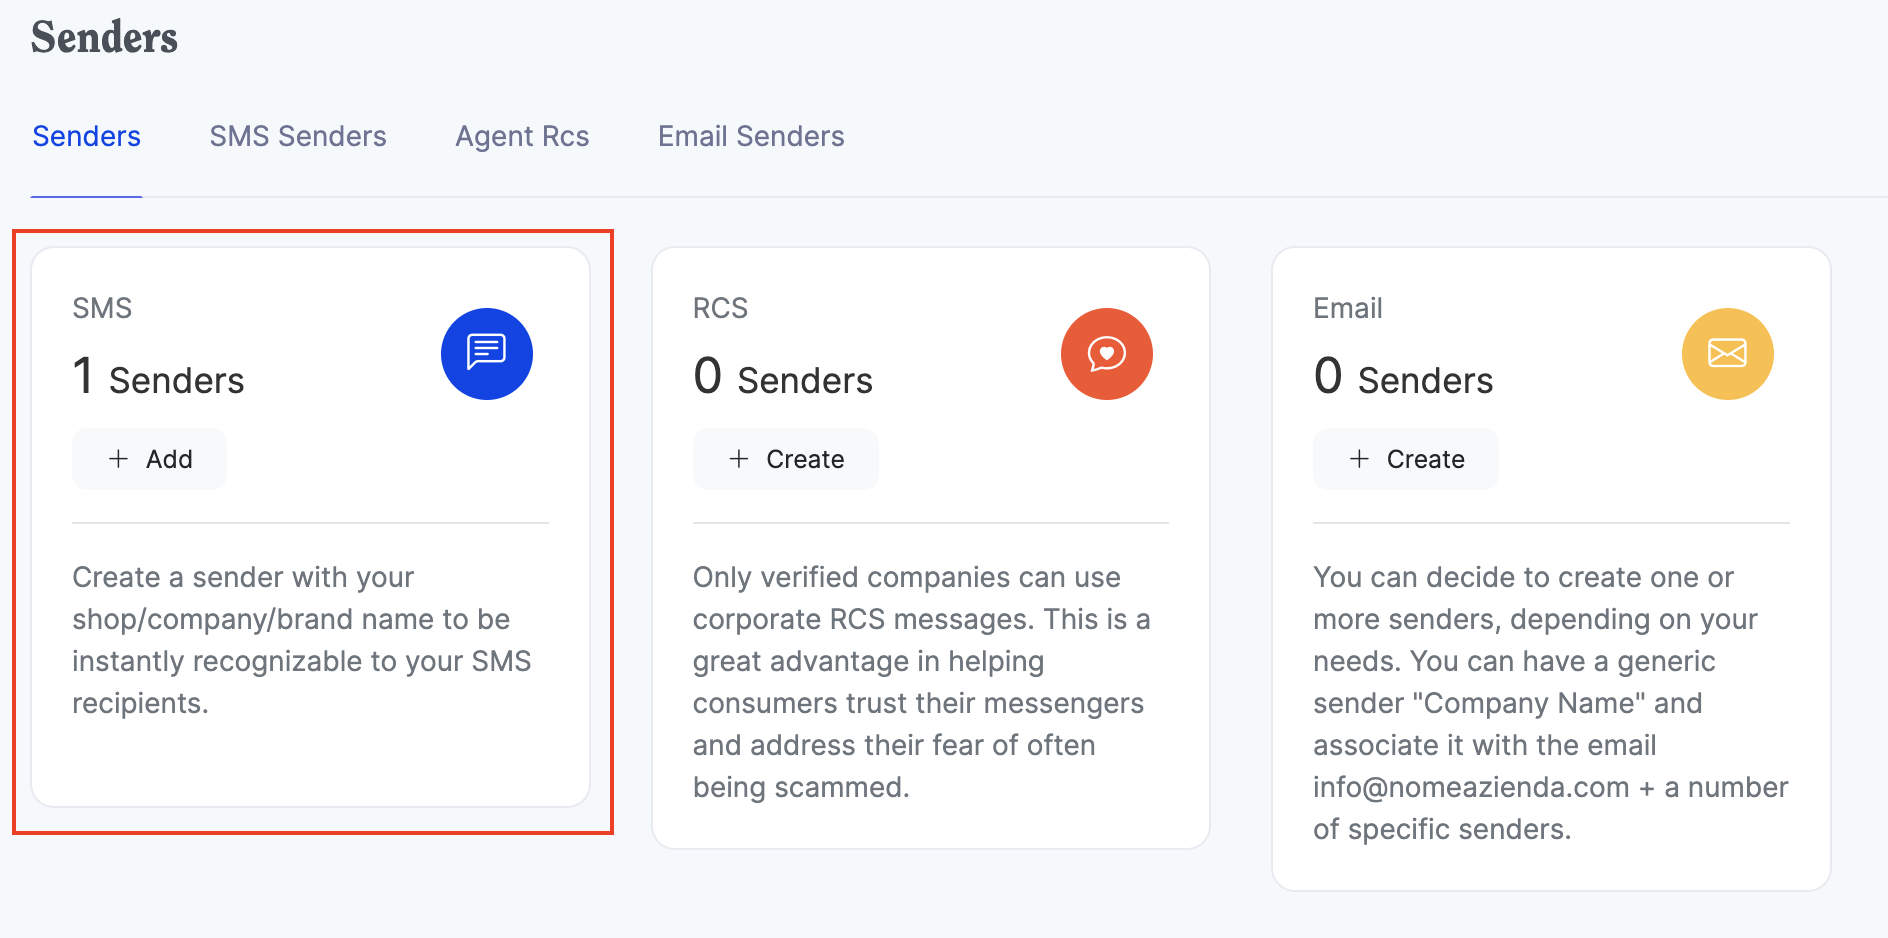Go to the Agent Rcs tab
This screenshot has width=1888, height=938.
tap(522, 136)
